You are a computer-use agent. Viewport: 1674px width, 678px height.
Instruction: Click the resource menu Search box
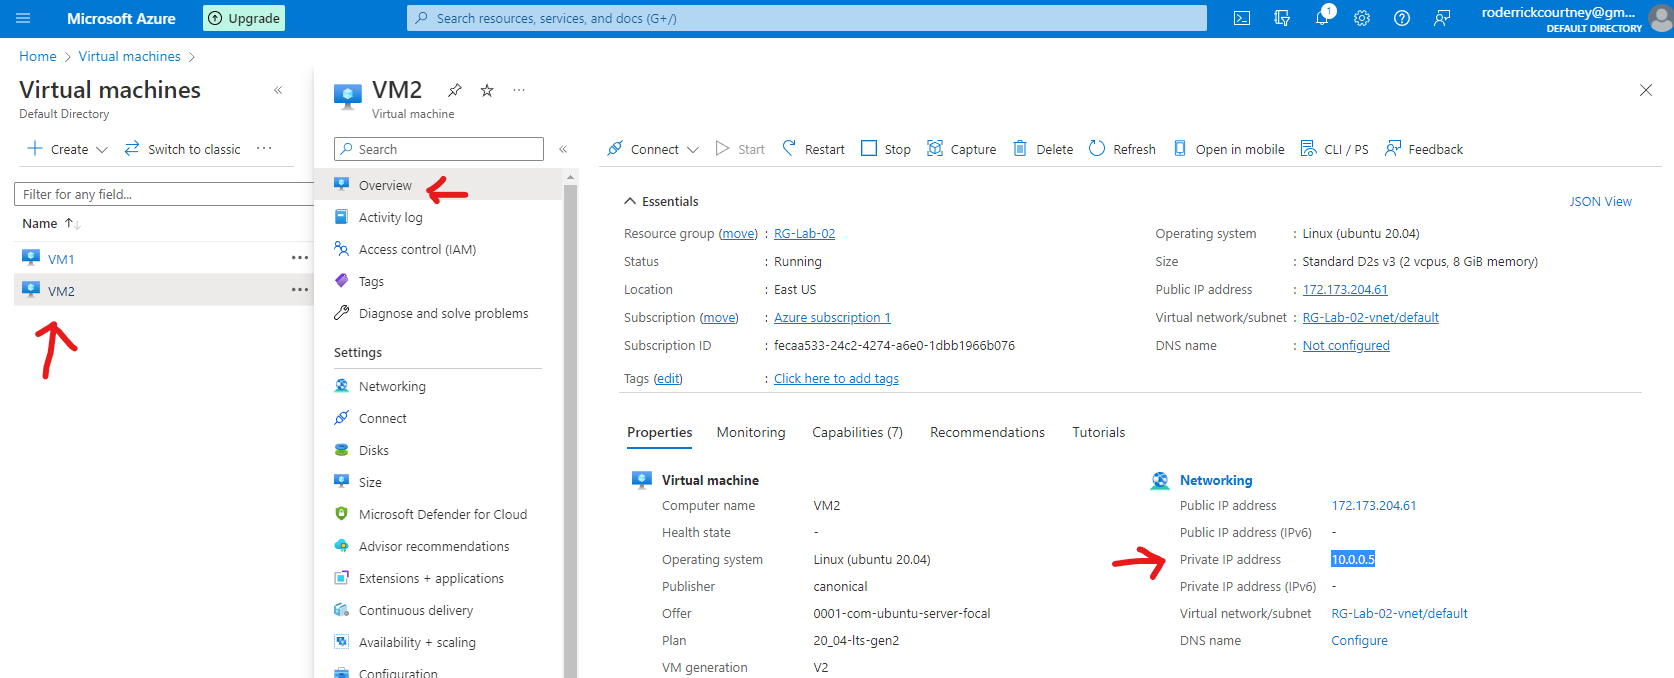point(439,149)
